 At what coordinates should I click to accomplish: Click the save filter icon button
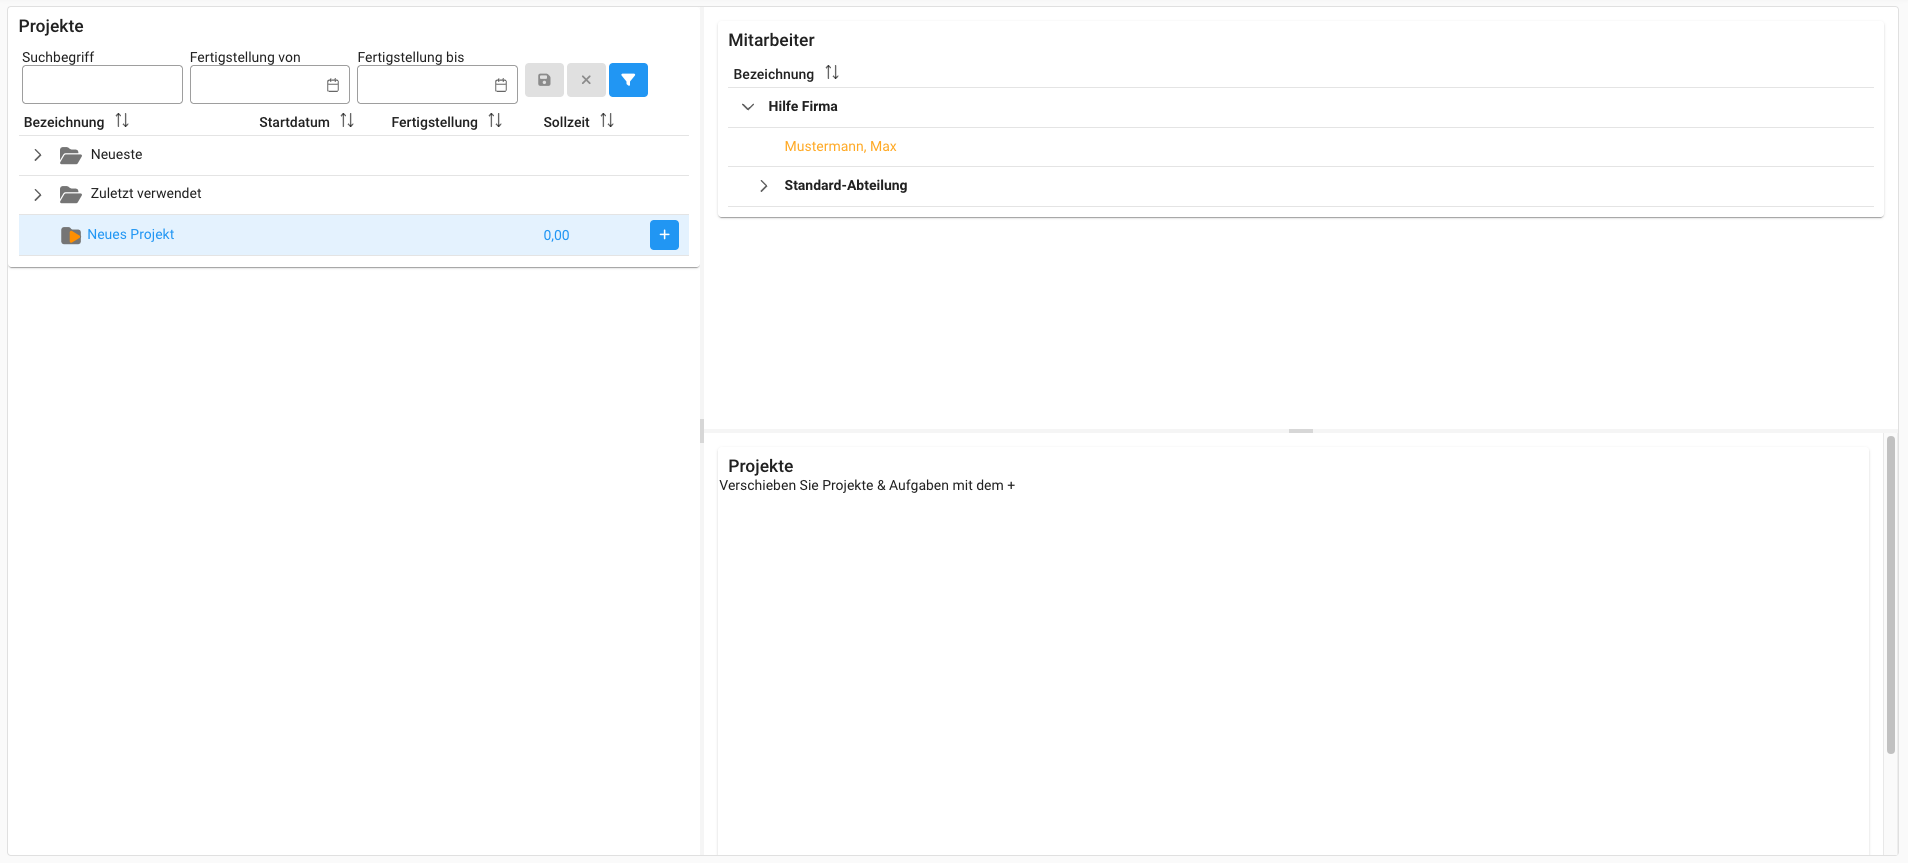pos(544,80)
